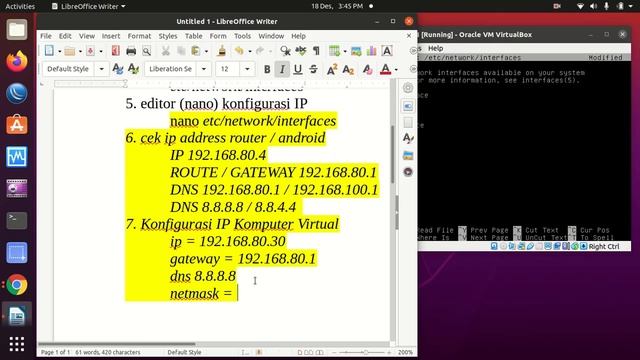Viewport: 640px width, 360px height.
Task: Click Page 1 of 1 status field
Action: click(x=56, y=352)
